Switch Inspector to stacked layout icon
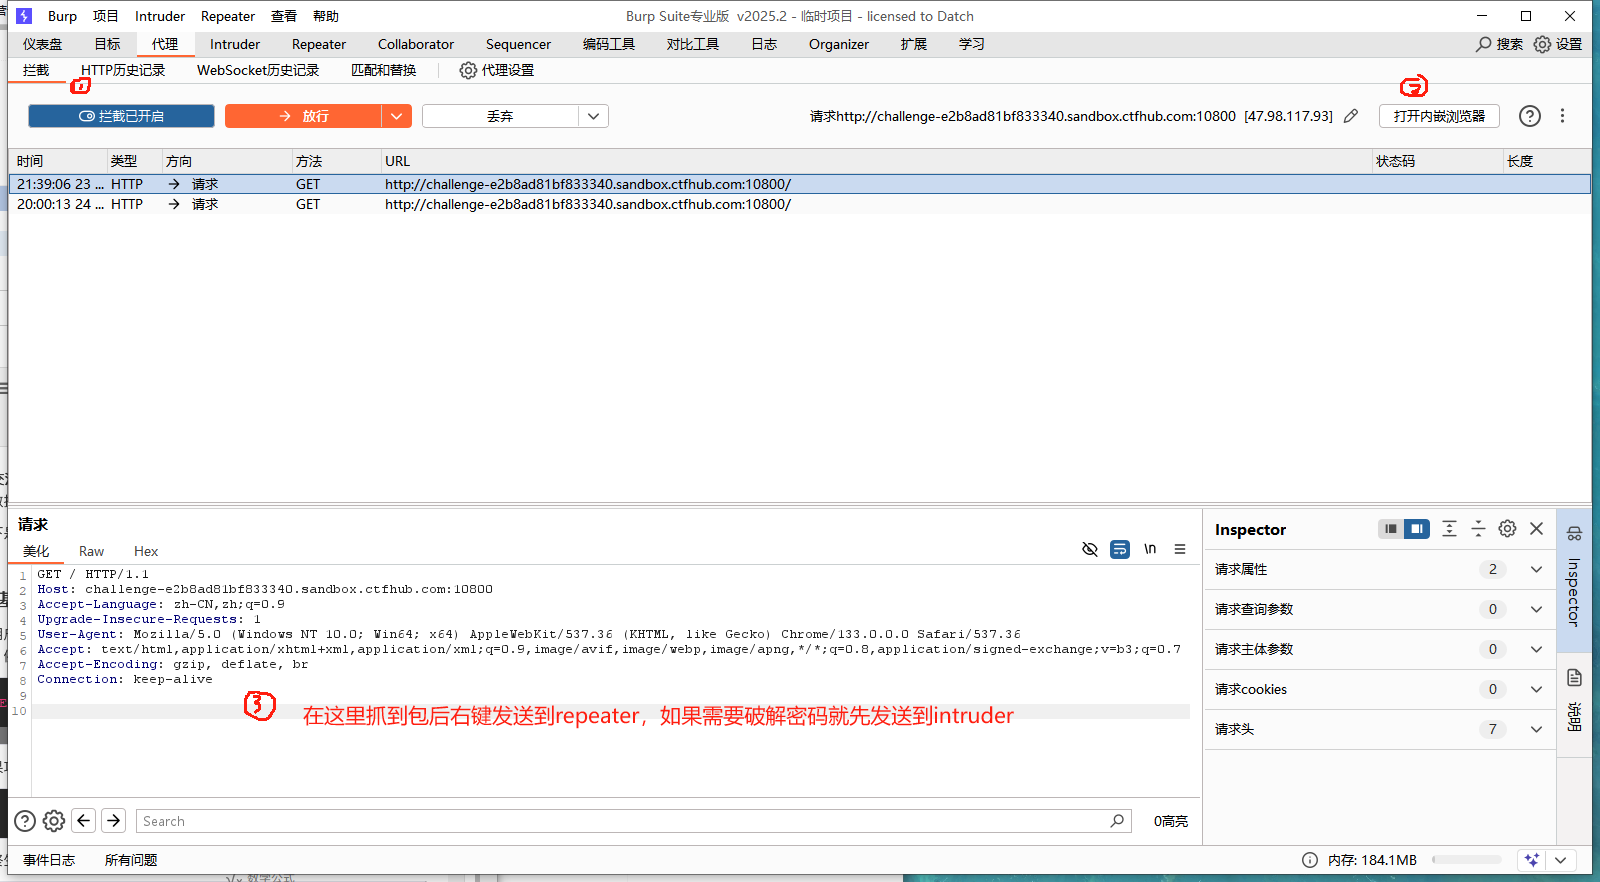 tap(1390, 529)
